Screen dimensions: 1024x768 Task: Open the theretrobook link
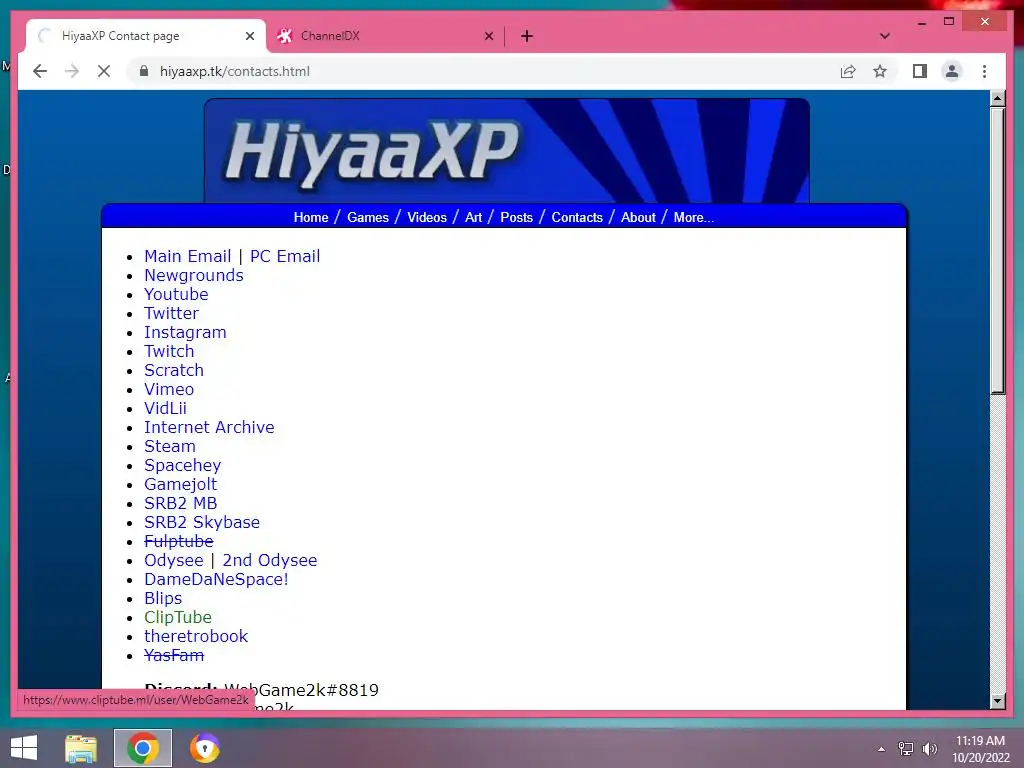click(x=196, y=636)
